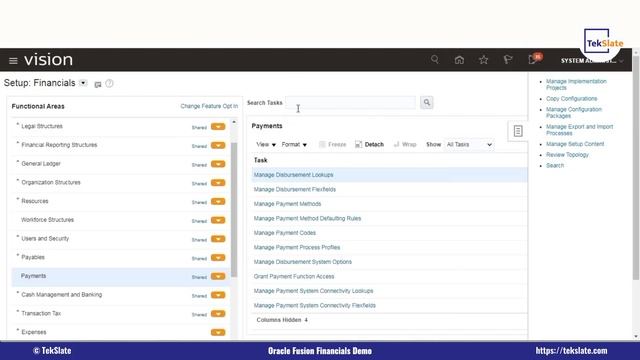The width and height of the screenshot is (640, 360).
Task: Open the Transaction Tax actions dropdown
Action: 218,314
